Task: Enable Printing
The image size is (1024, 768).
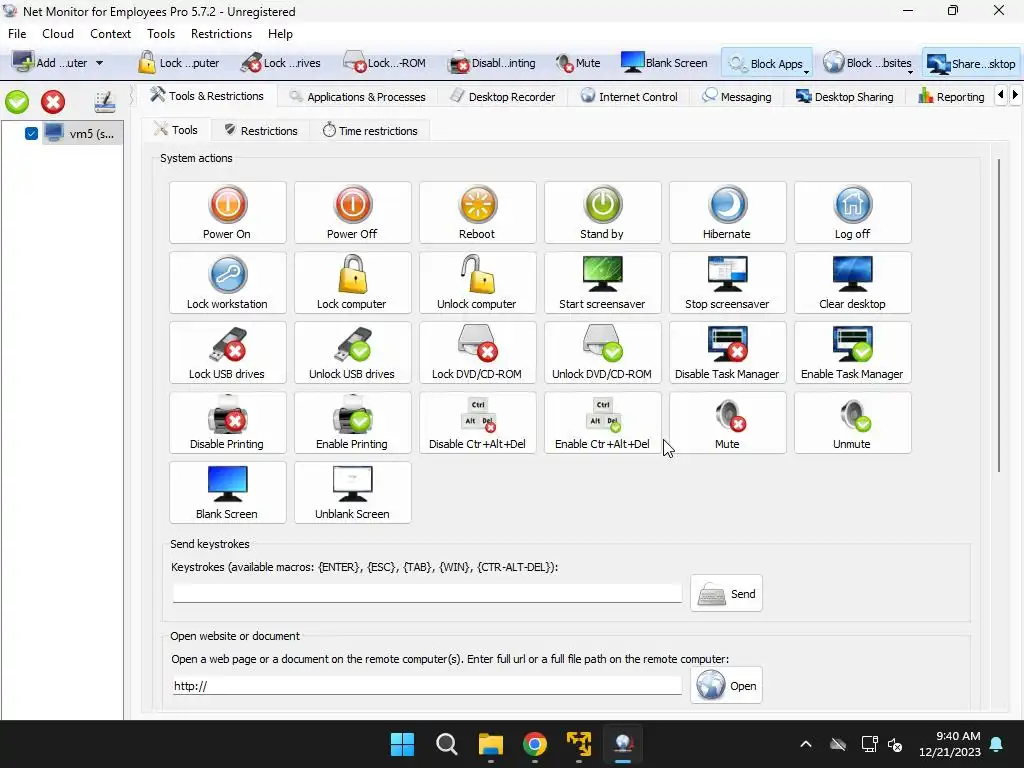Action: pyautogui.click(x=353, y=423)
